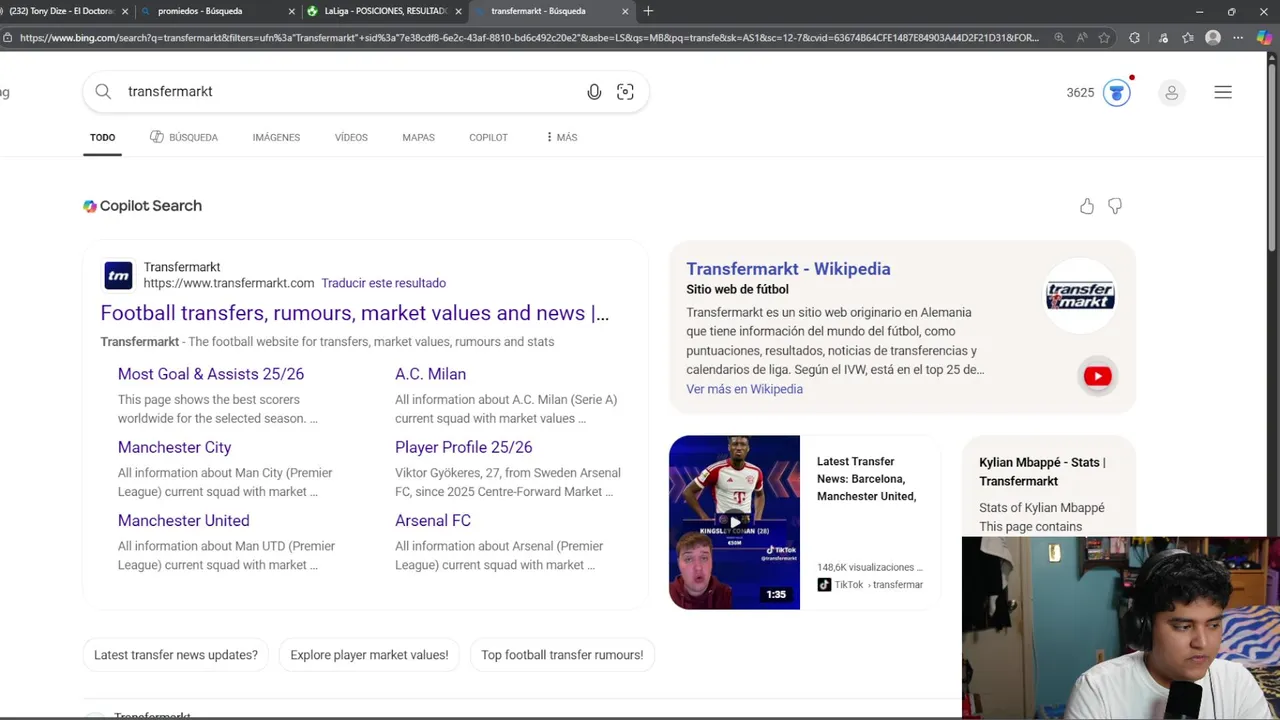The height and width of the screenshot is (720, 1280).
Task: Open a new browser tab
Action: pyautogui.click(x=648, y=11)
